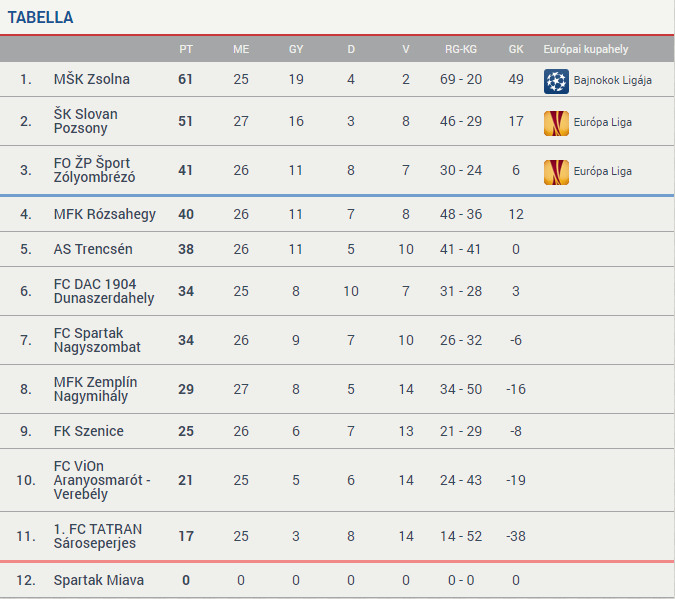Image resolution: width=675 pixels, height=599 pixels.
Task: Click the ME column header
Action: point(241,49)
